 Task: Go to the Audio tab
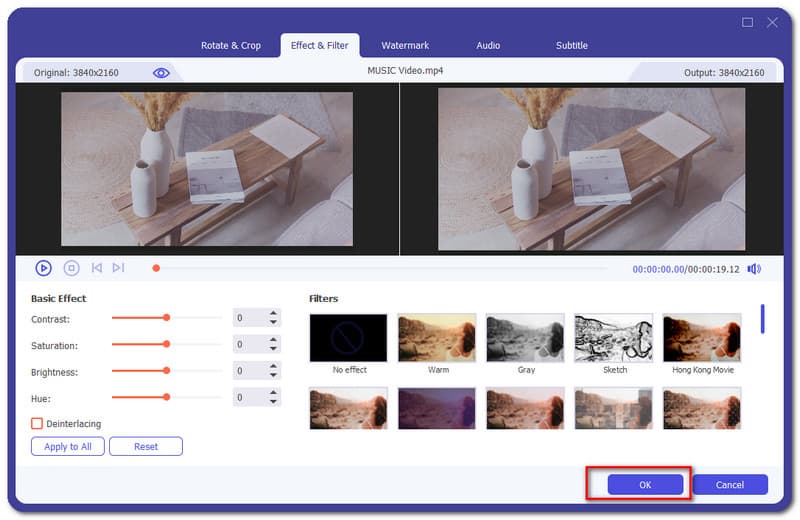(x=488, y=45)
